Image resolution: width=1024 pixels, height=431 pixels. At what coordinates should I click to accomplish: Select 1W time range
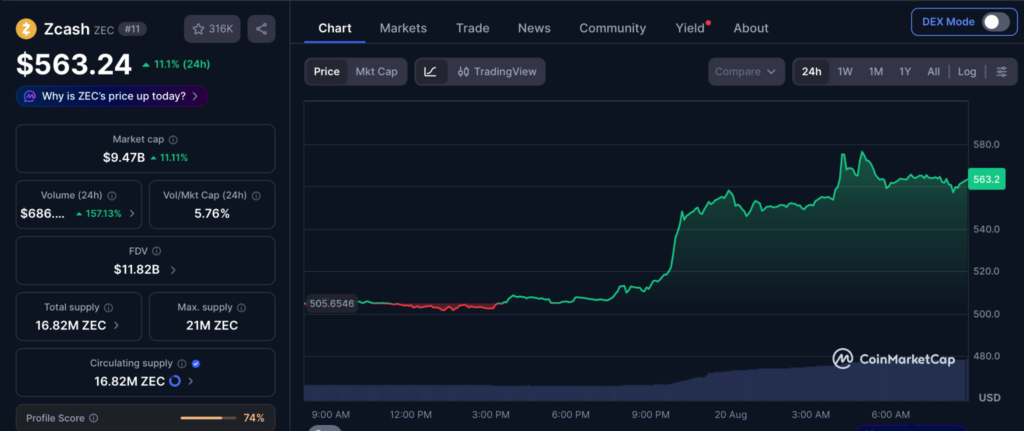pyautogui.click(x=845, y=72)
